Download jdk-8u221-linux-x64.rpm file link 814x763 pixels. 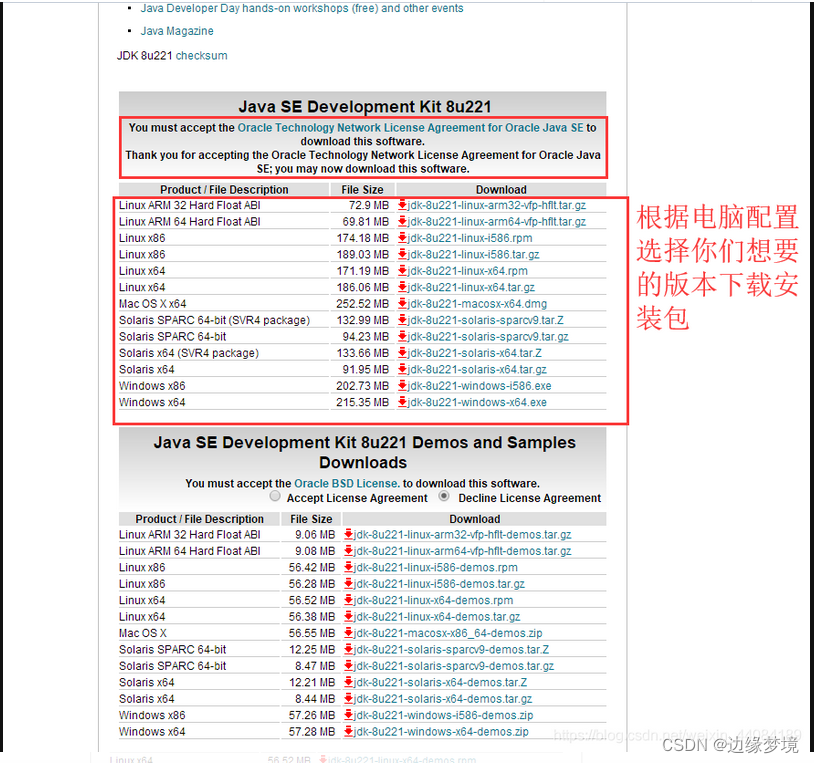(467, 271)
